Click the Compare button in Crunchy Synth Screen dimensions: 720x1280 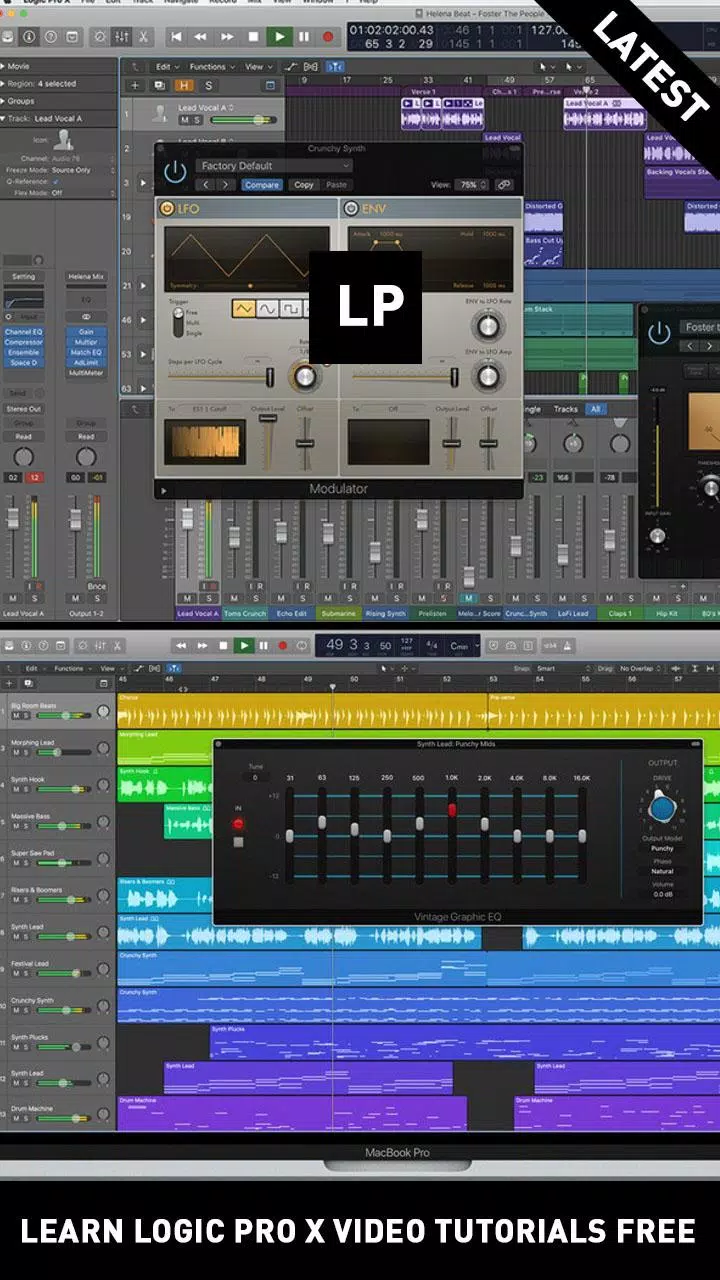point(262,185)
